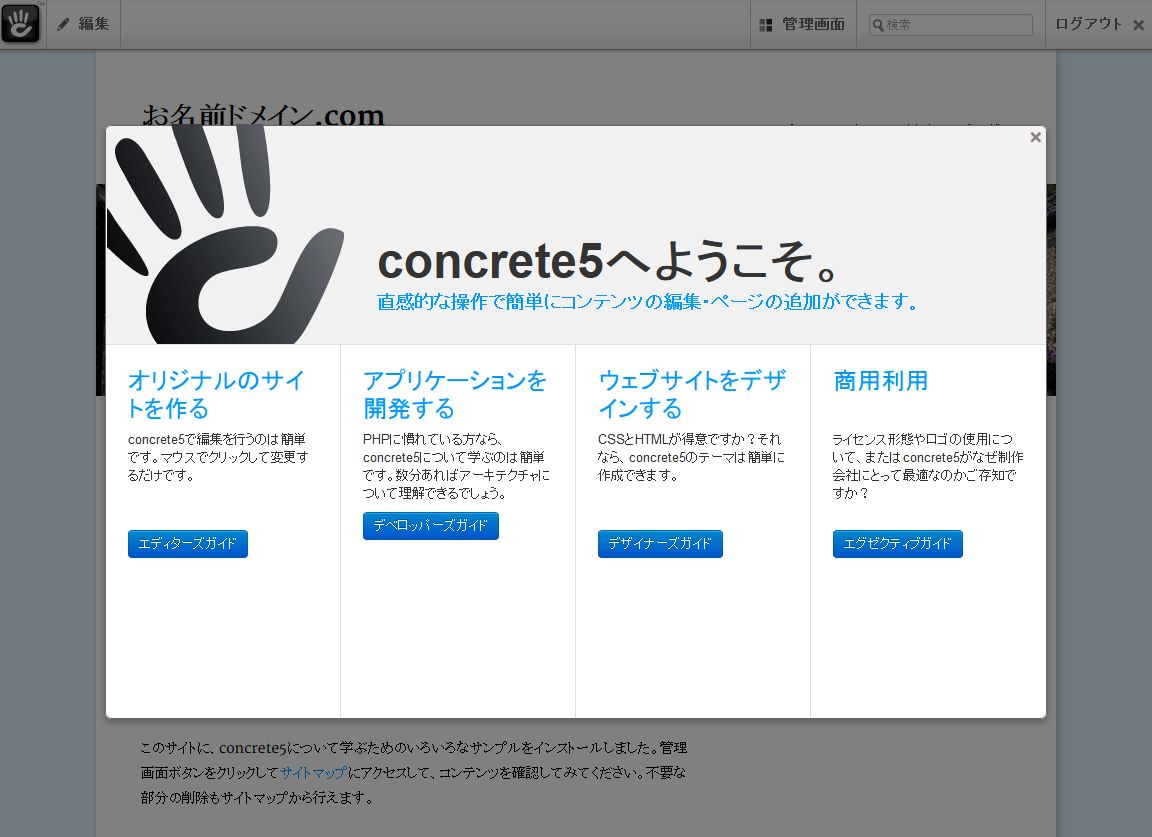This screenshot has width=1152, height=837.
Task: Open エグゼクティブガイド executive guide
Action: (x=897, y=544)
